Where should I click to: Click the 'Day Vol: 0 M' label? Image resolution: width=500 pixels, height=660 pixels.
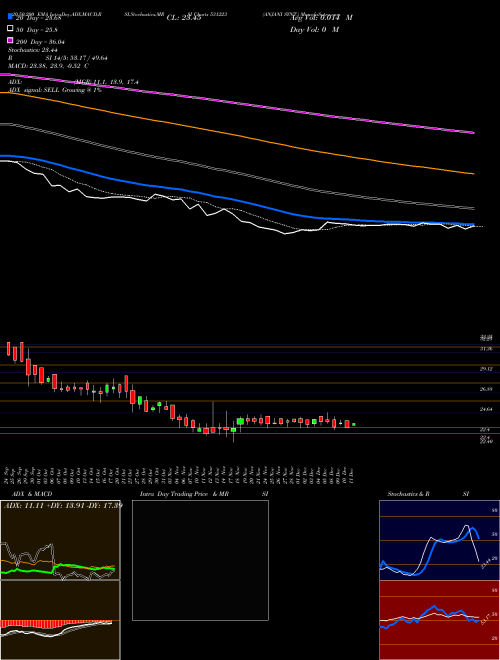[314, 29]
